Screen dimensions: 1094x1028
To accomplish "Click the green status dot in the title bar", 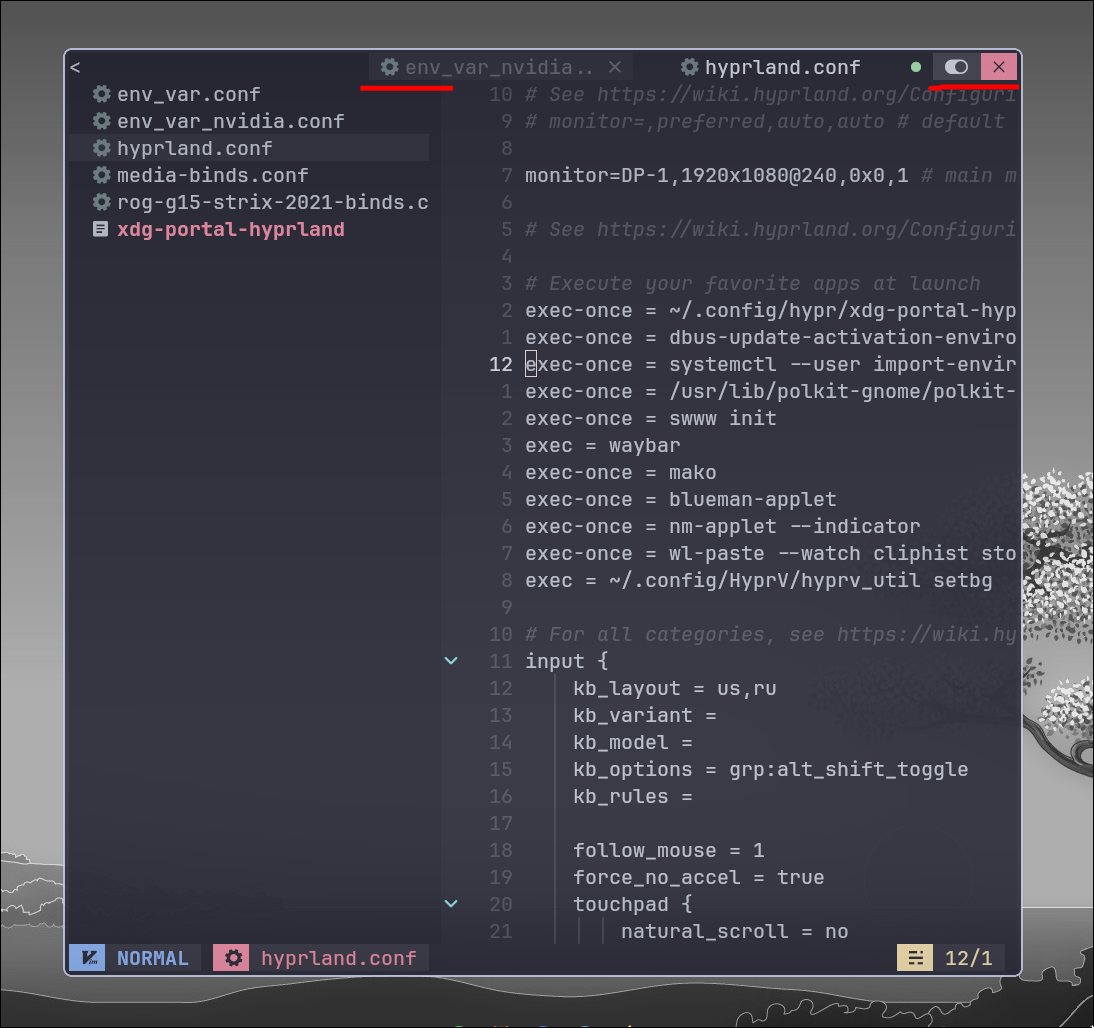I will pyautogui.click(x=915, y=66).
